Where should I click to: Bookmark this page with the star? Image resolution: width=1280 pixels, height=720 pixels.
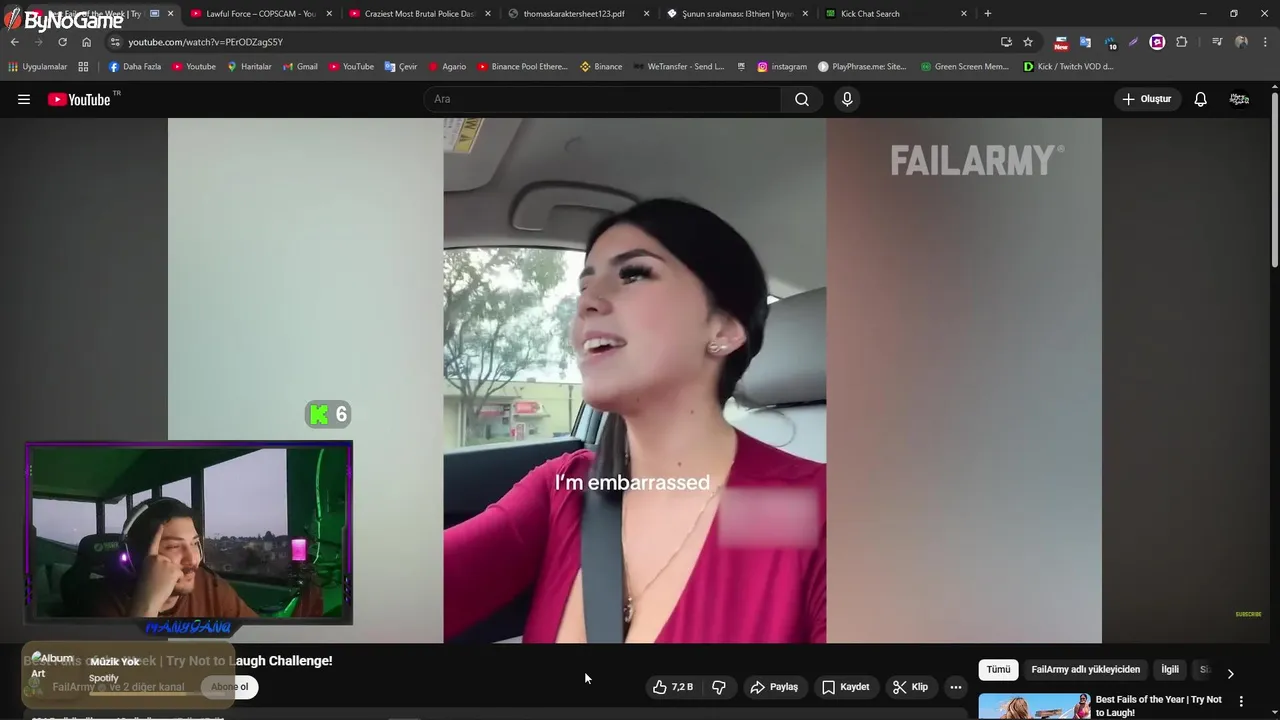click(1028, 42)
